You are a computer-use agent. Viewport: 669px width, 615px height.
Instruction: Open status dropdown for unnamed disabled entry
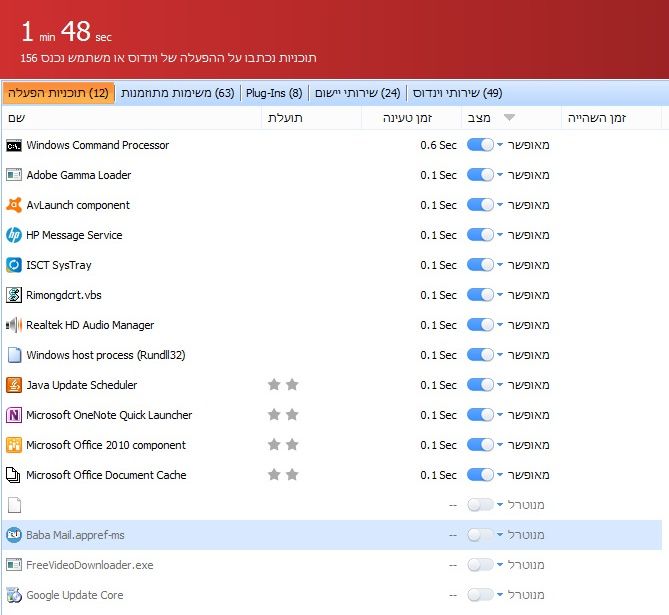[500, 504]
